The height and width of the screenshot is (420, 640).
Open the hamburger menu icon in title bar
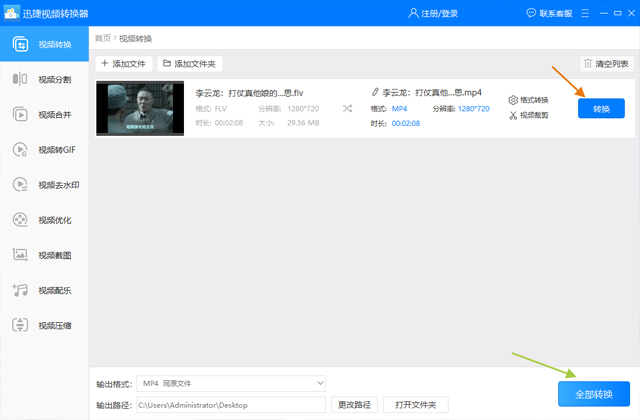point(585,13)
